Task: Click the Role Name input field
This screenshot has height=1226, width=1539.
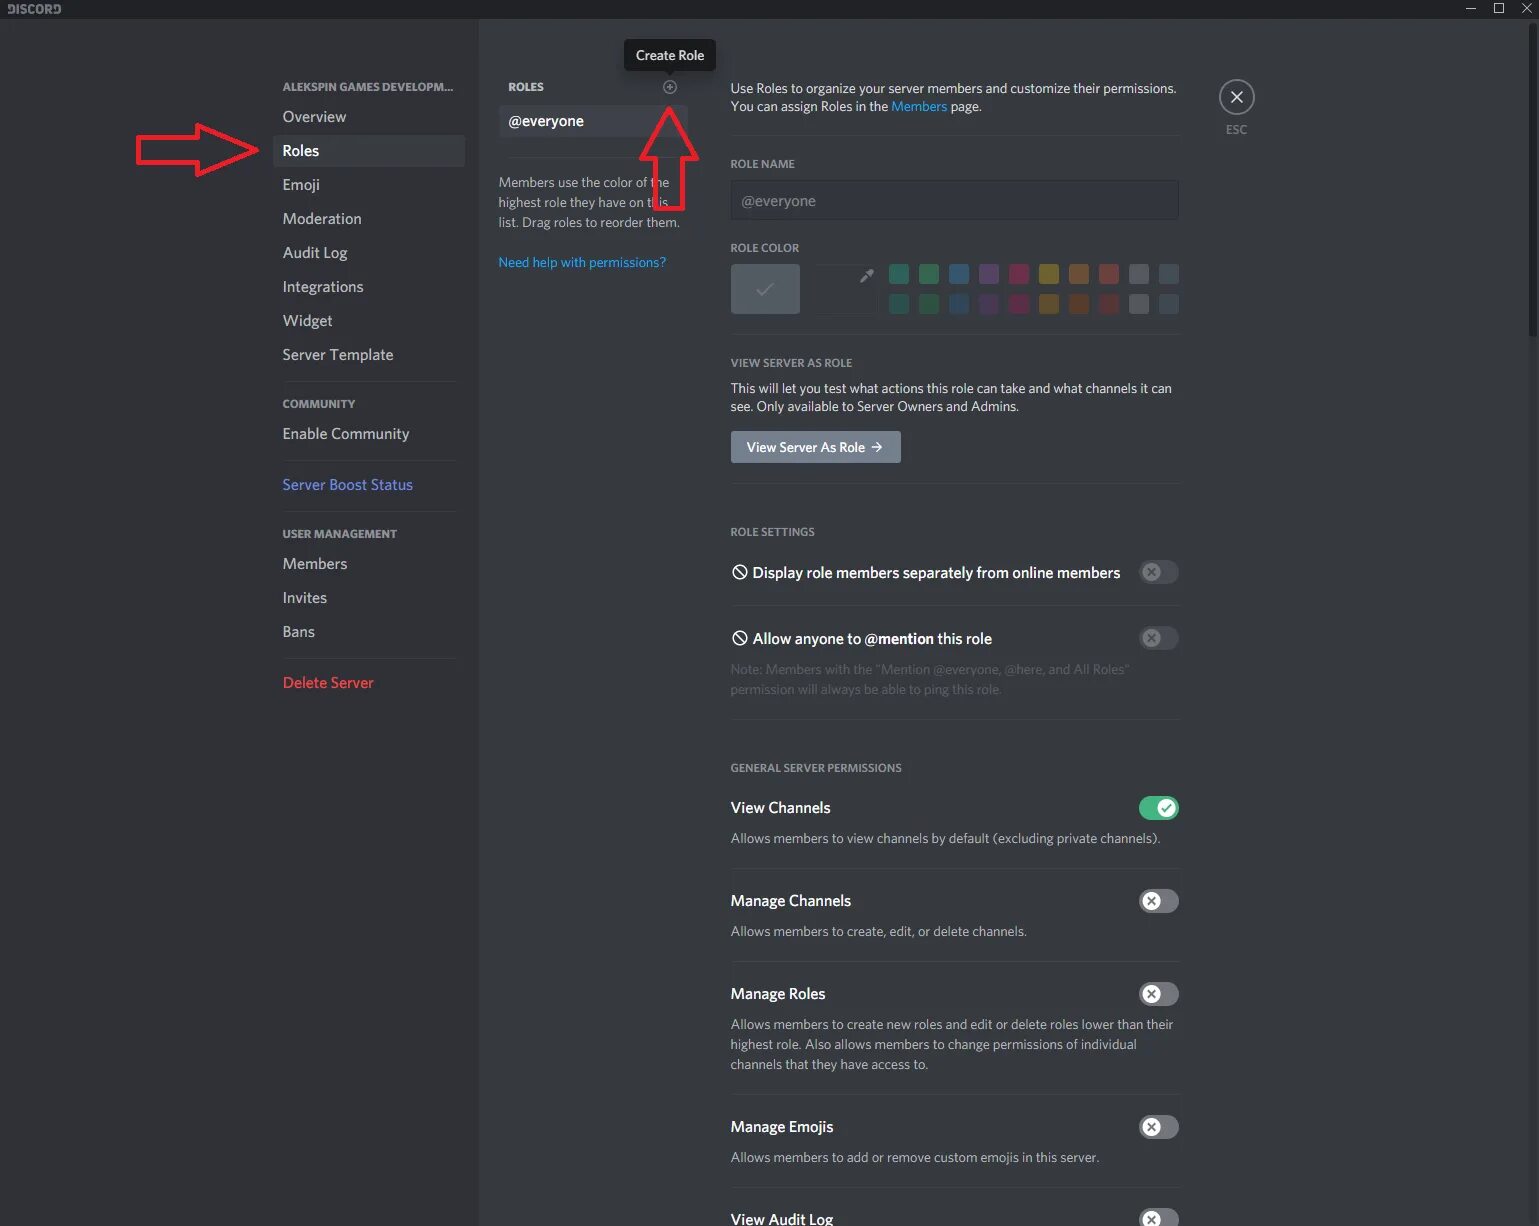Action: (x=954, y=200)
